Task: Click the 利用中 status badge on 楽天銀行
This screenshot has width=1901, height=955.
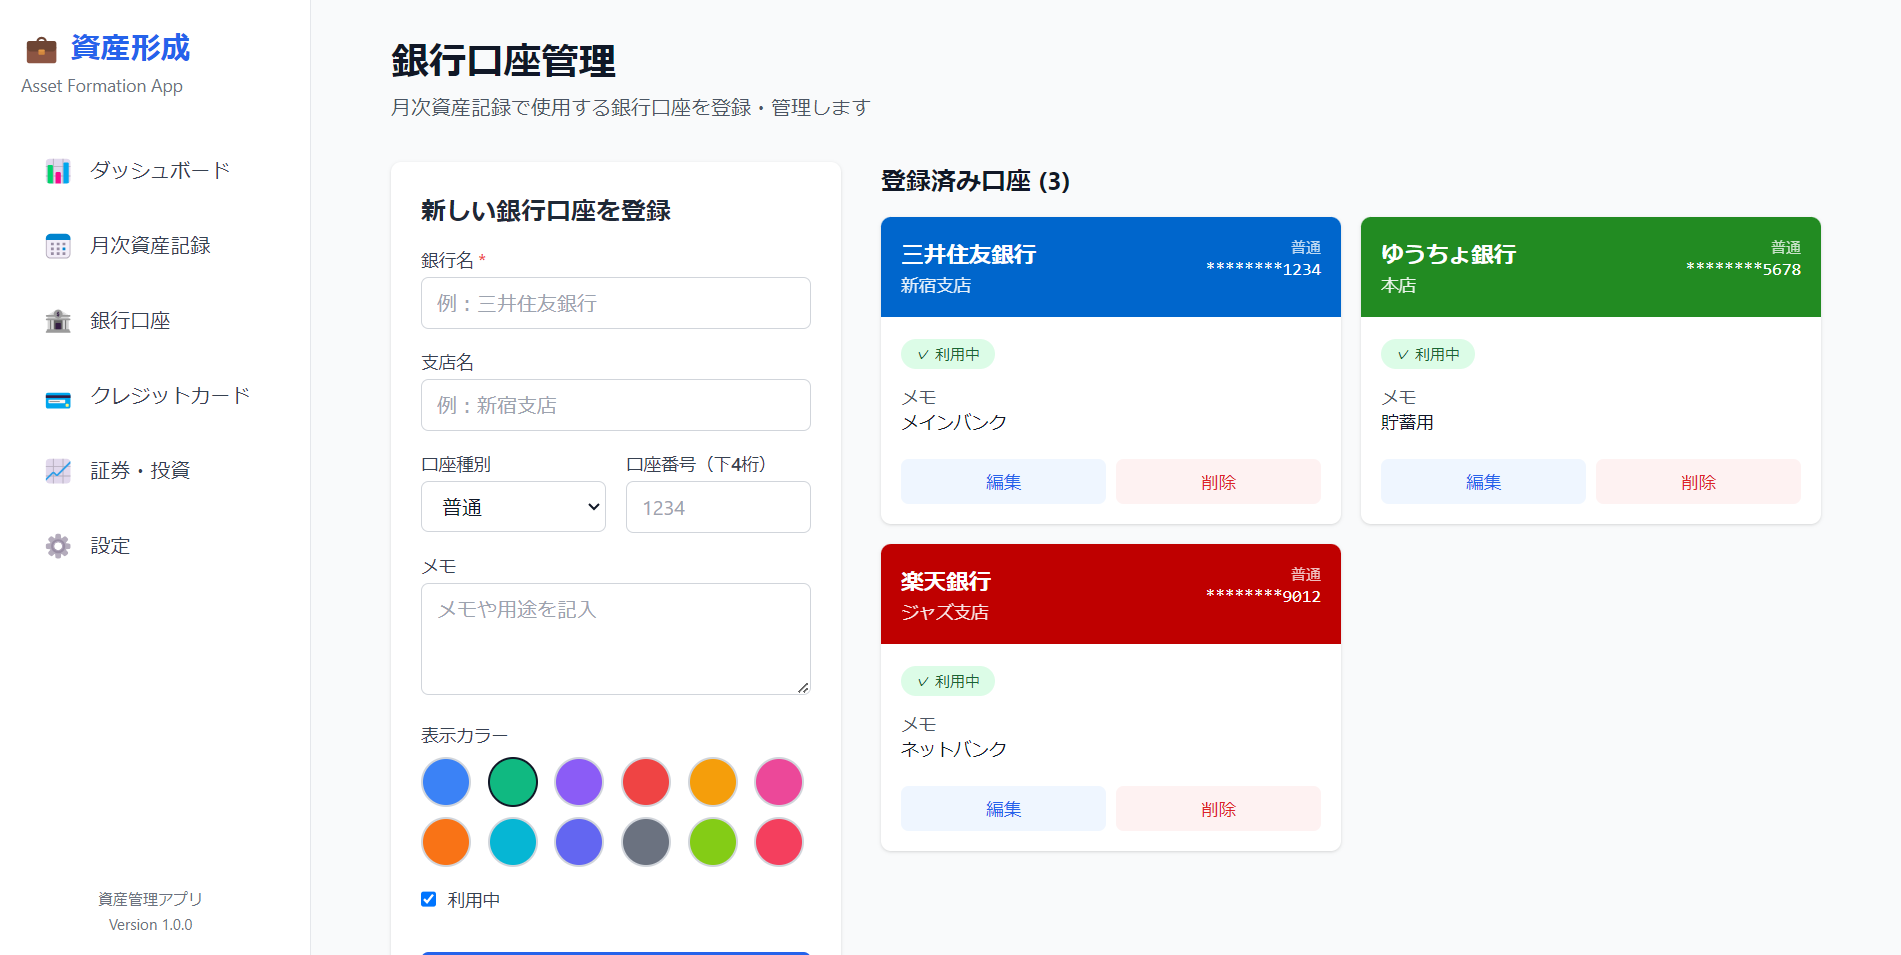Action: (947, 680)
